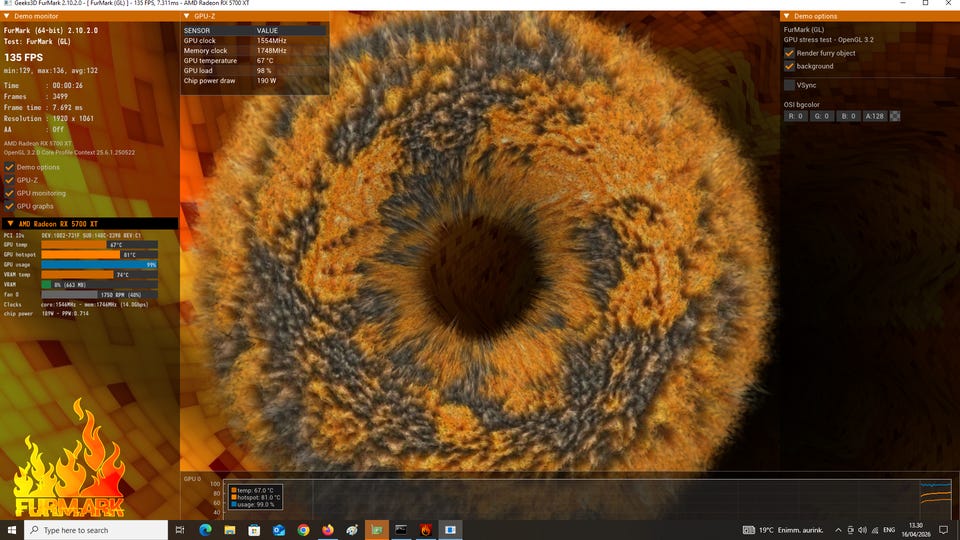
Task: Switch to the last blue window taskbar icon
Action: [x=450, y=530]
